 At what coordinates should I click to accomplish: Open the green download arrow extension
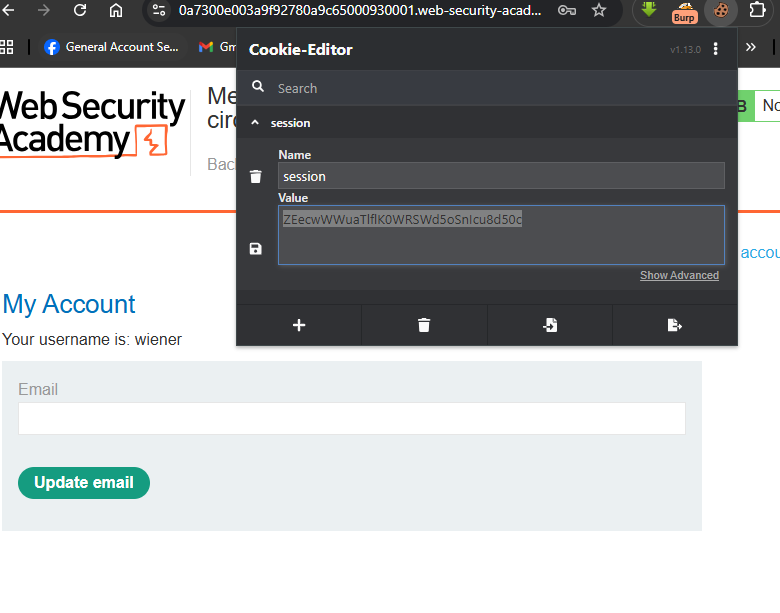[x=649, y=10]
